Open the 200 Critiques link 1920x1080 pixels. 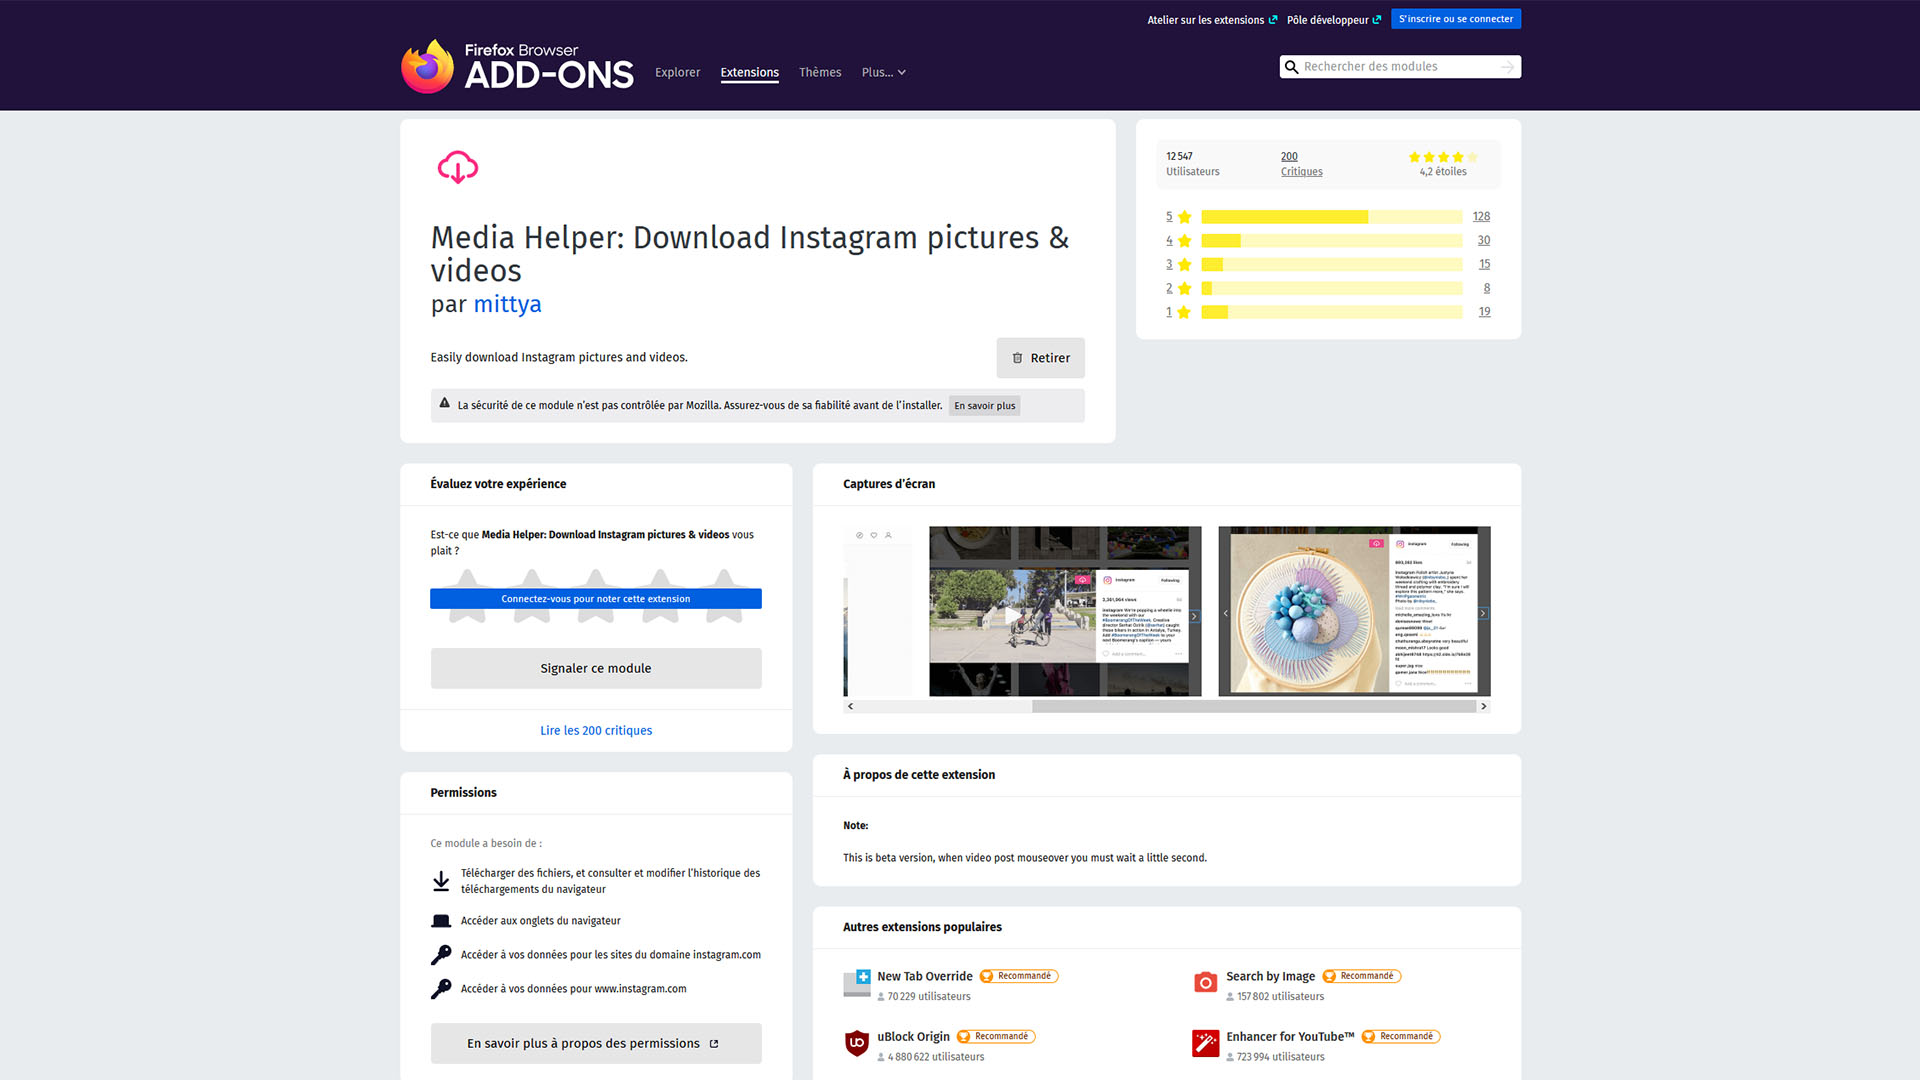(1301, 164)
